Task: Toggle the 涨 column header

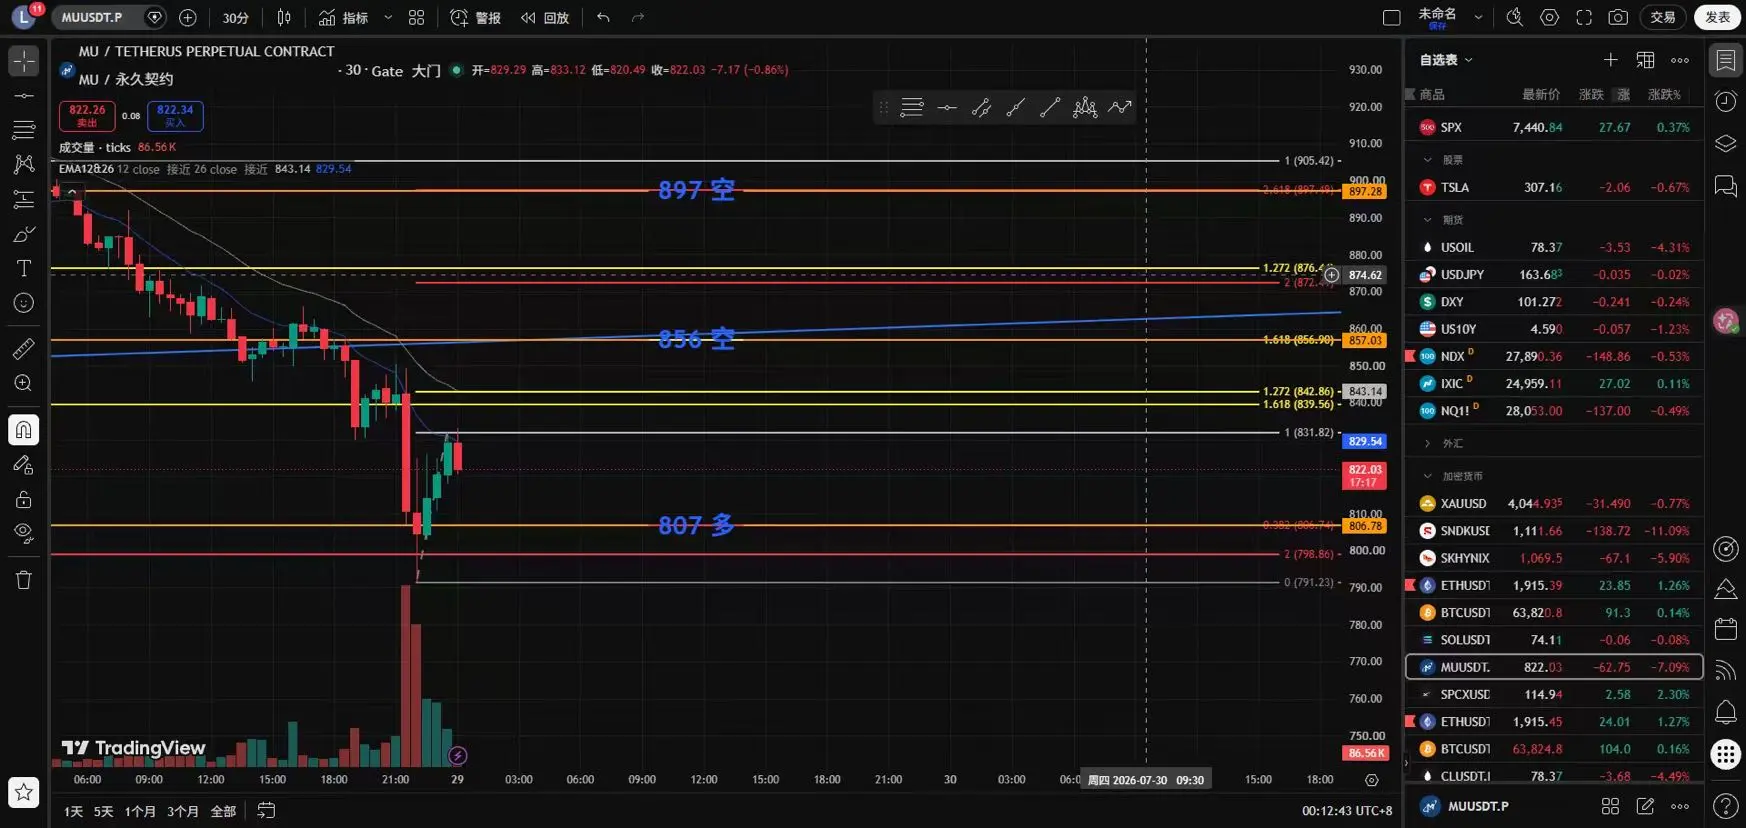Action: [1623, 94]
